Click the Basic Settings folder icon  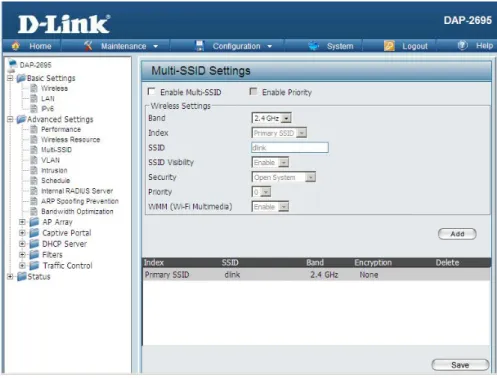(x=21, y=78)
